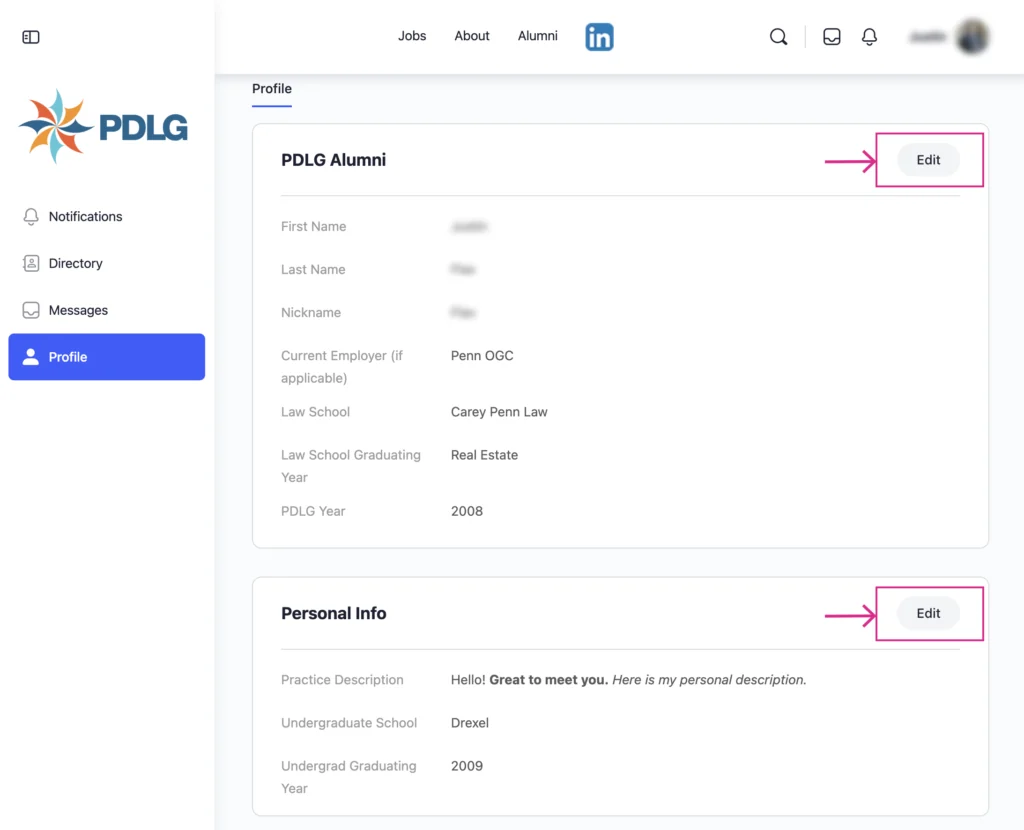Click the username next to the avatar

pyautogui.click(x=929, y=36)
